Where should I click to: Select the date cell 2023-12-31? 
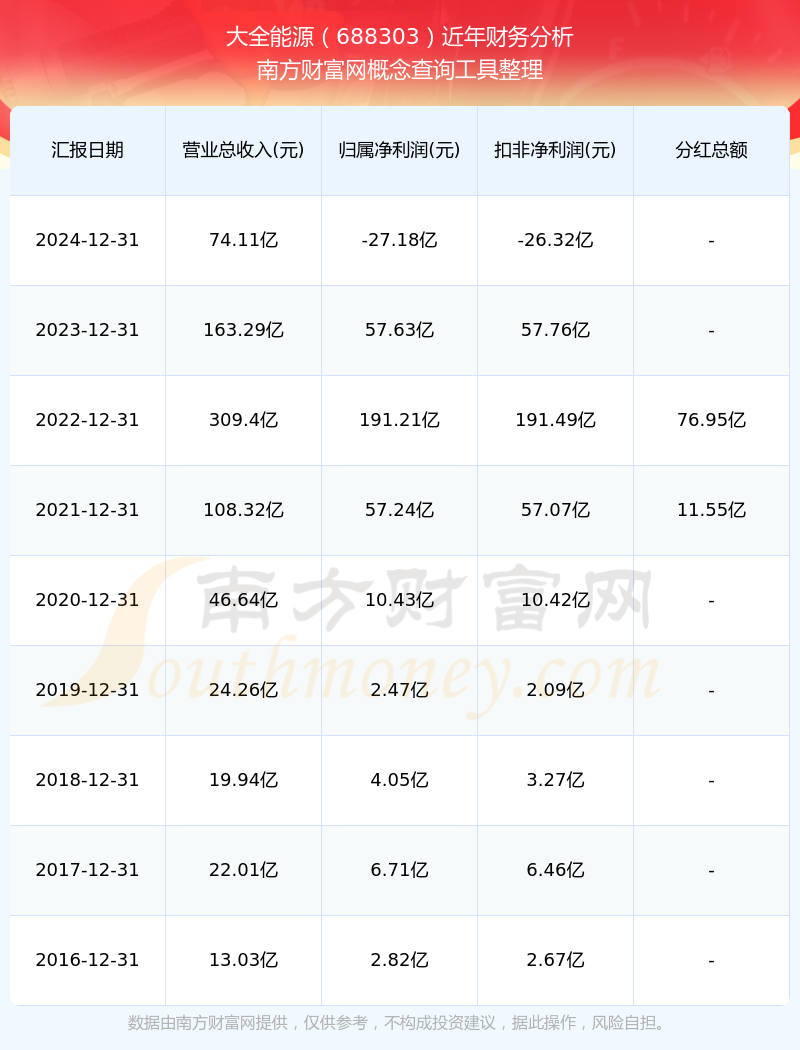[88, 330]
